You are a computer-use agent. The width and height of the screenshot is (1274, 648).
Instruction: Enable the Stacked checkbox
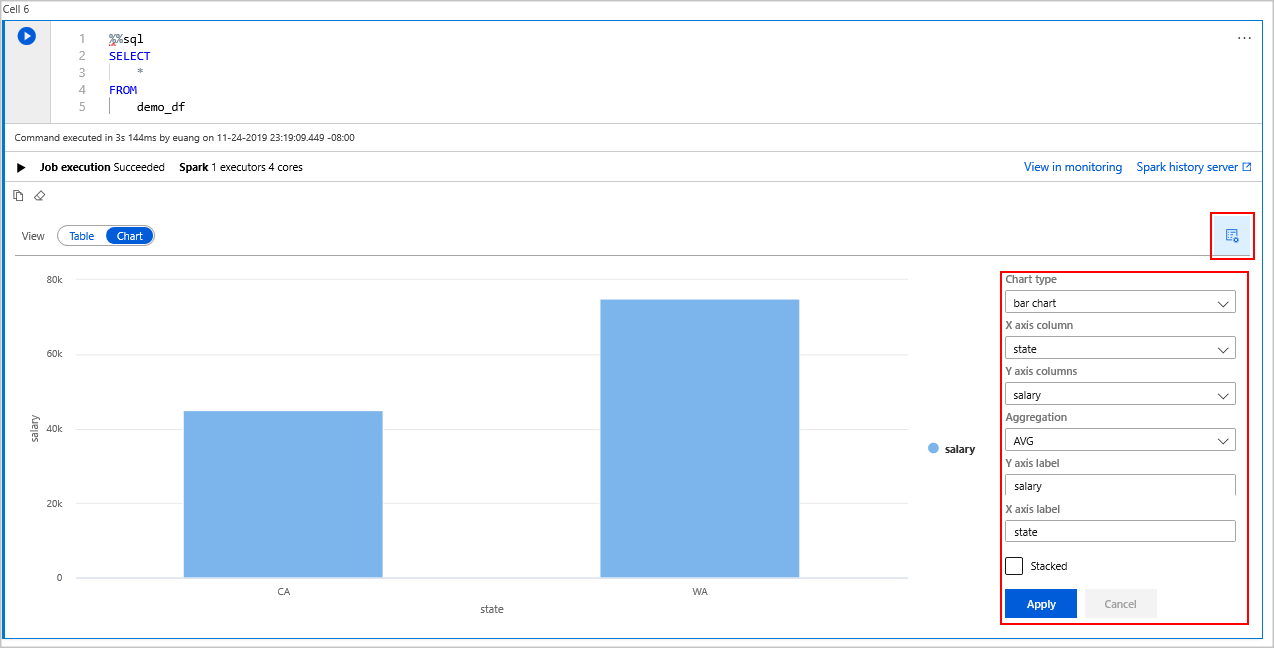[1013, 565]
